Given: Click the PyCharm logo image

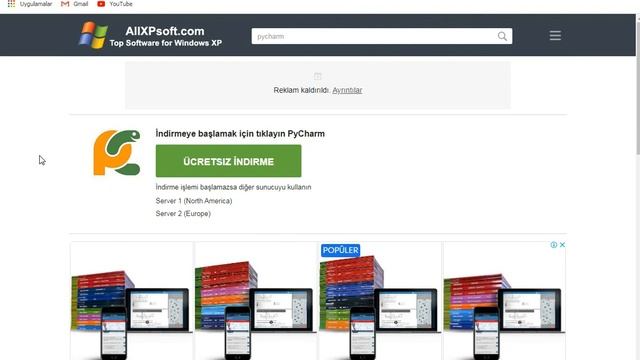Looking at the screenshot, I should tap(117, 153).
